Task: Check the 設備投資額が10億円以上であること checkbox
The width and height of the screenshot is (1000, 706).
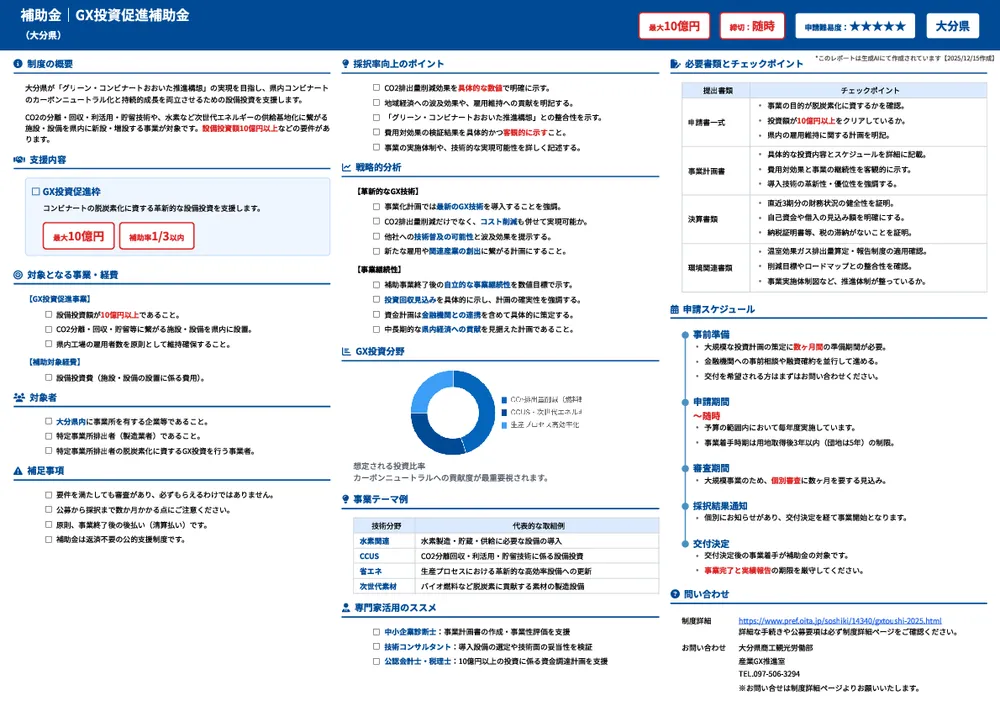Action: point(47,314)
